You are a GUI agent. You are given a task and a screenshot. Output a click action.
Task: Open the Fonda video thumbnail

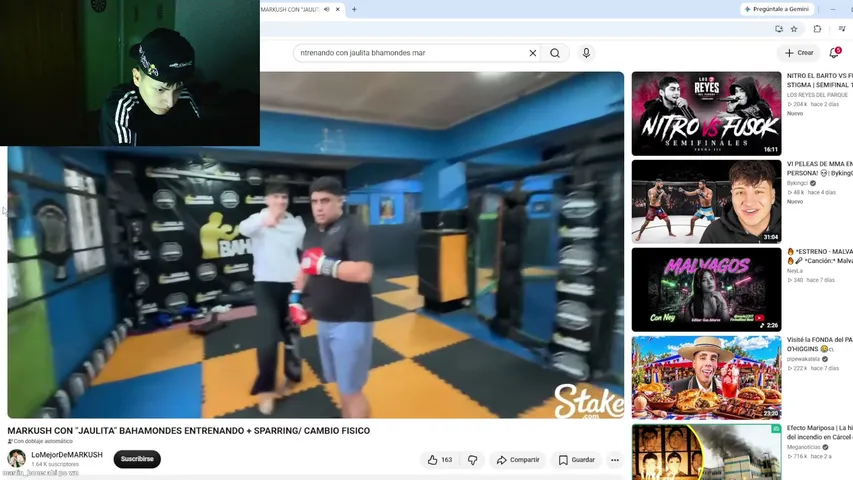click(706, 378)
